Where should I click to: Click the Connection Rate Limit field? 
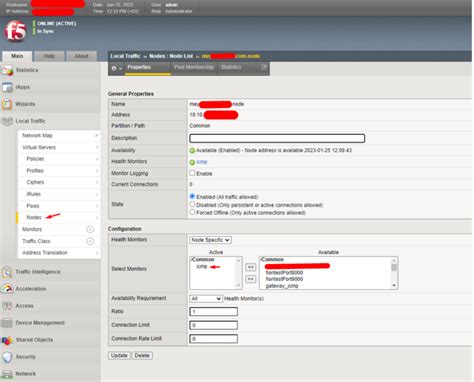tap(213, 339)
